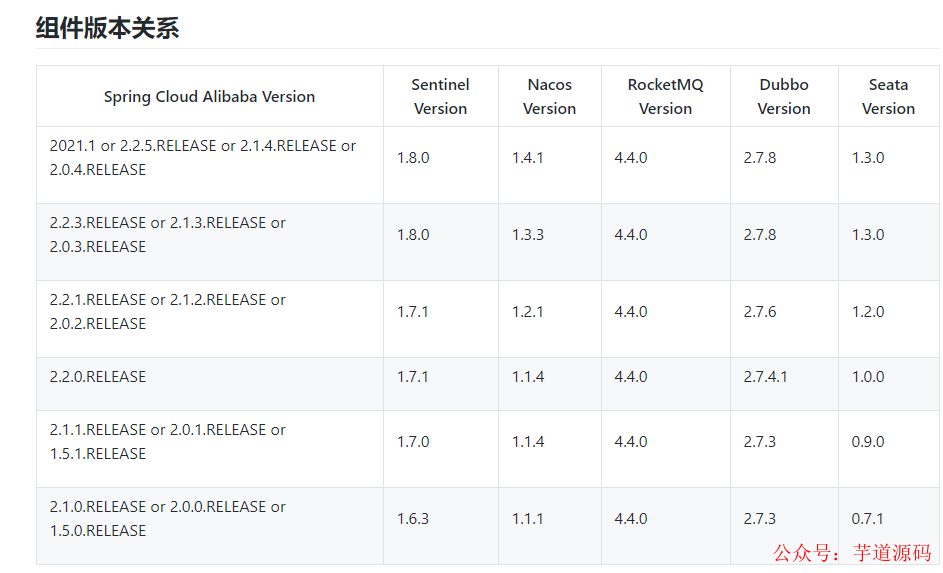Click RocketMQ 4.4.0 in the 2.1.0.RELEASE row
Screen dimensions: 943x573
pyautogui.click(x=631, y=519)
